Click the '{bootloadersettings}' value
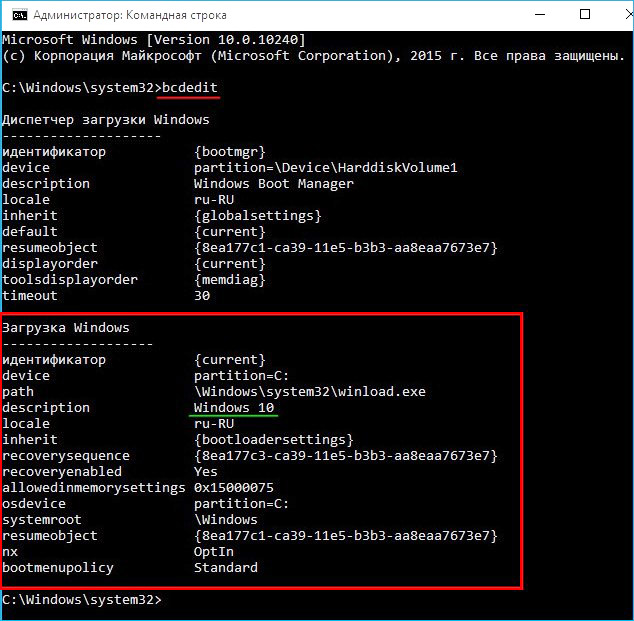 tap(274, 439)
